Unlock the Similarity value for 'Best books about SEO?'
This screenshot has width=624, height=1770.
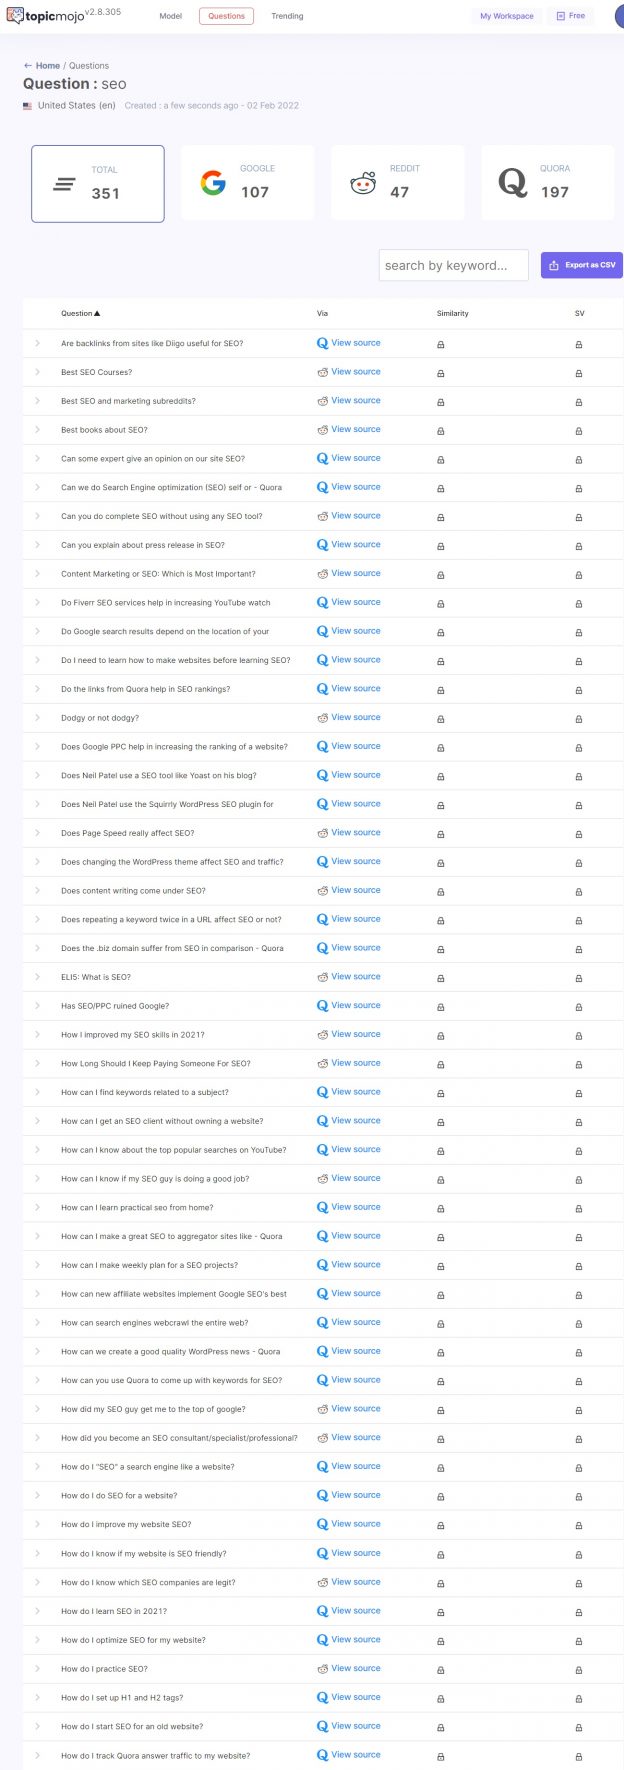(440, 431)
